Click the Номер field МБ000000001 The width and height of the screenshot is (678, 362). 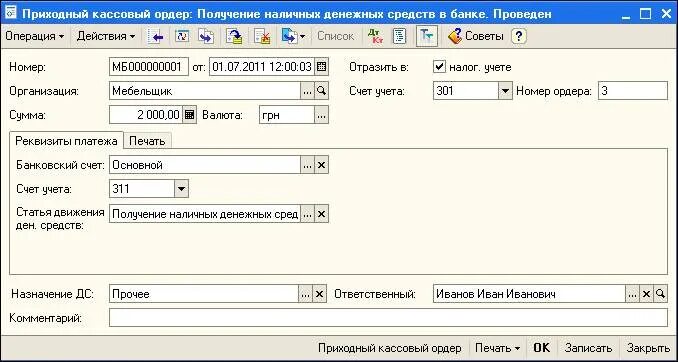point(149,67)
